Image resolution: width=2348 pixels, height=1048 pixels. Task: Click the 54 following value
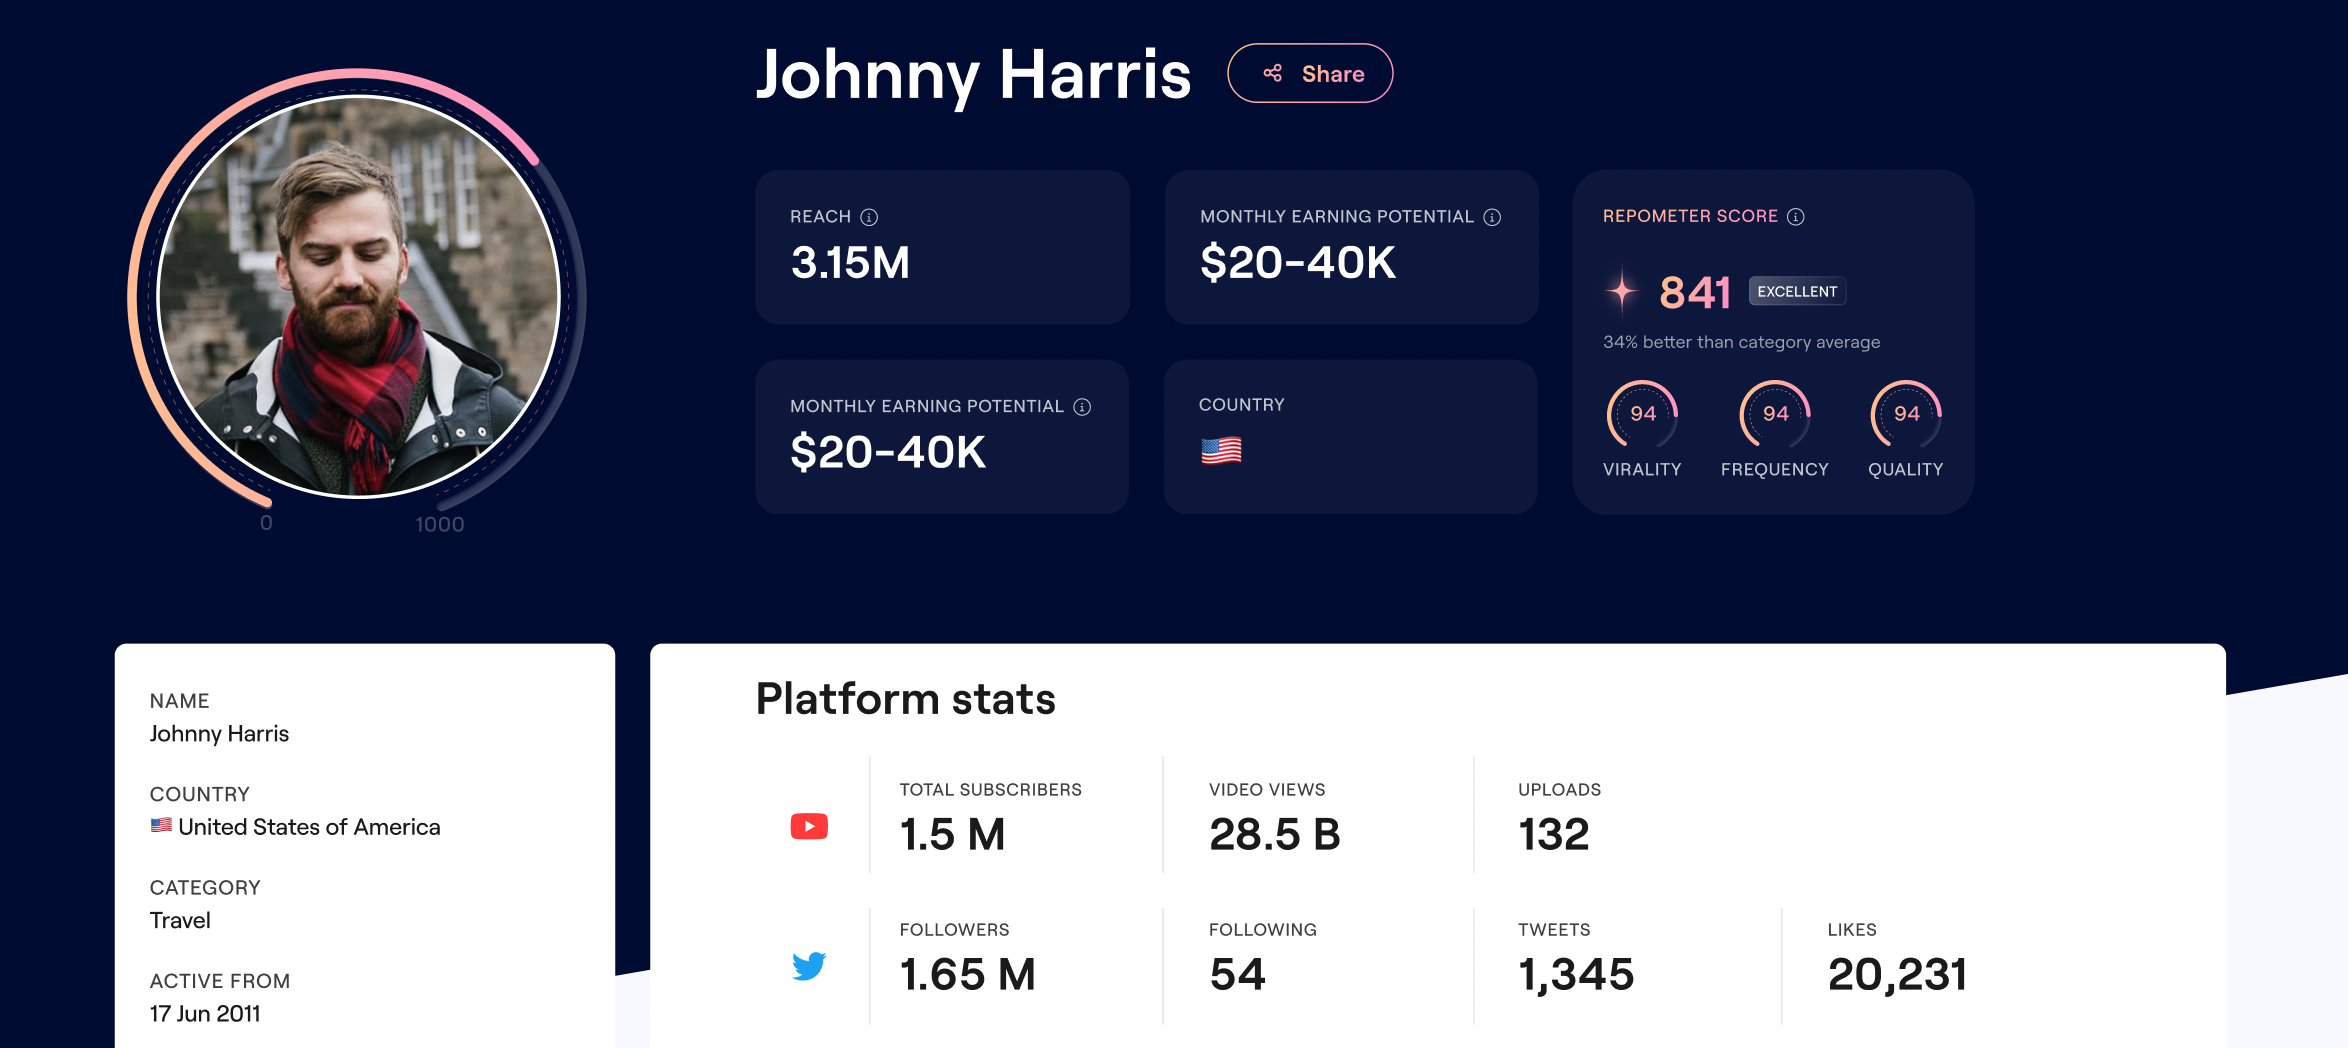[x=1237, y=974]
